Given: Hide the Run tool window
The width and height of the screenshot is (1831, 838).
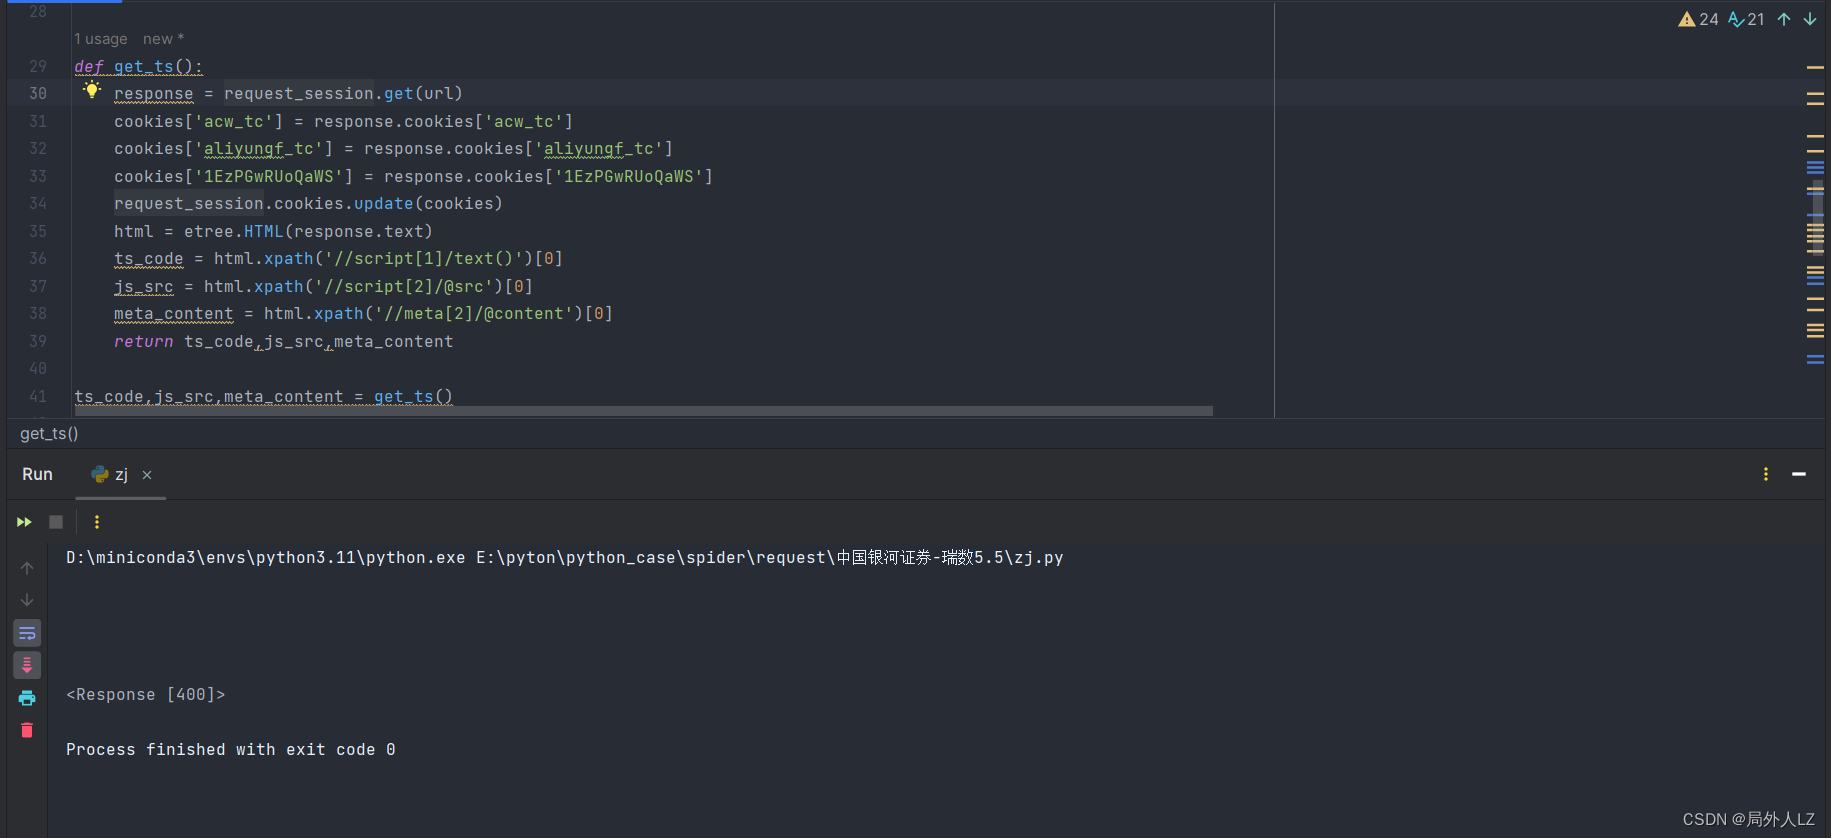Looking at the screenshot, I should pyautogui.click(x=1799, y=474).
